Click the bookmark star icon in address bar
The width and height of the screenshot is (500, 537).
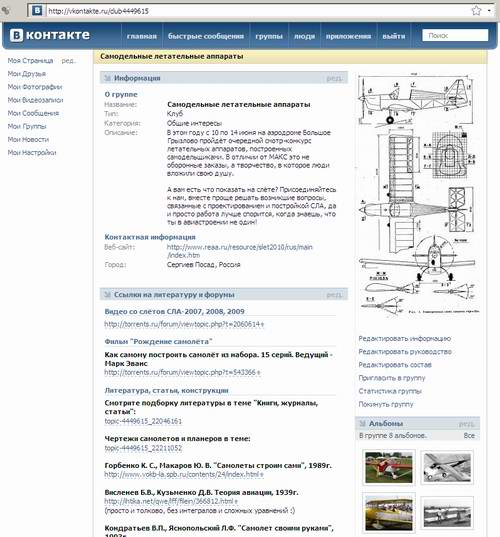(476, 11)
